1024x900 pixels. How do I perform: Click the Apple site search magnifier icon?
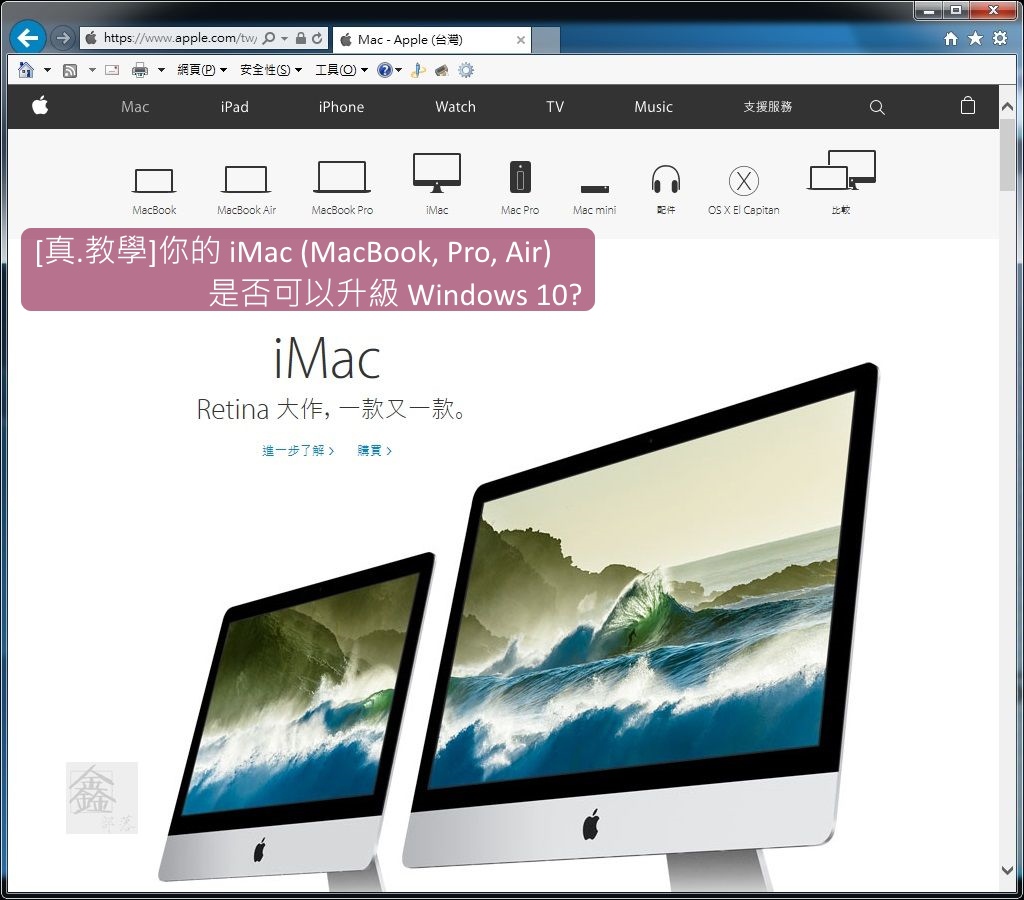(x=877, y=107)
